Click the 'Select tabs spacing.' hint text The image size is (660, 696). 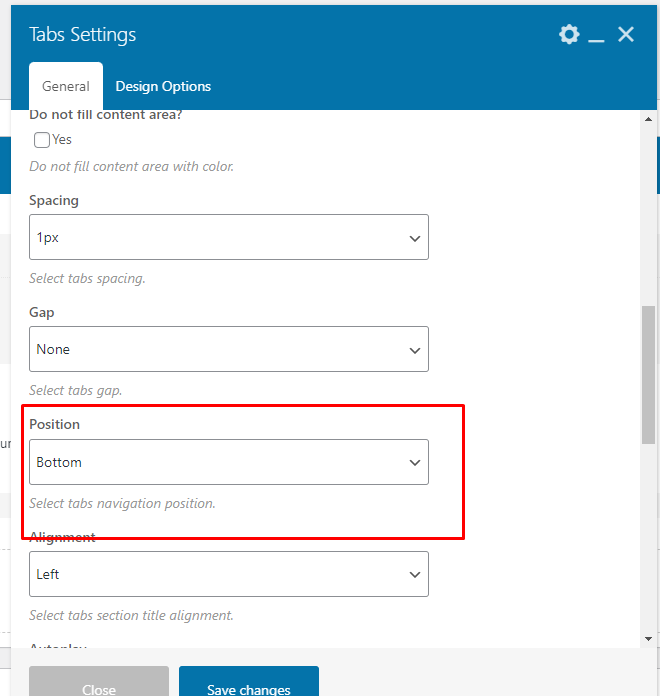87,278
